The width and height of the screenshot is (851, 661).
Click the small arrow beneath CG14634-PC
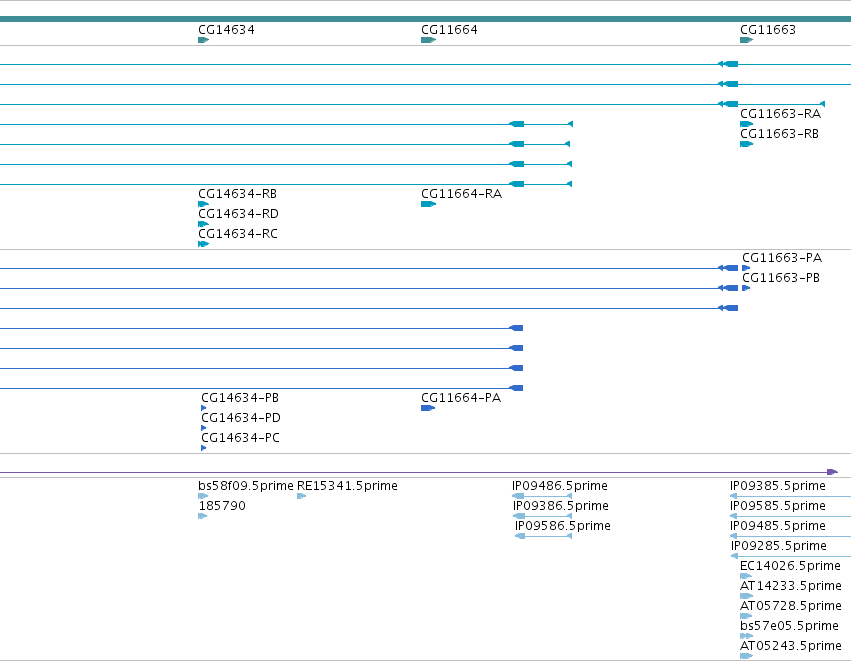(x=204, y=448)
